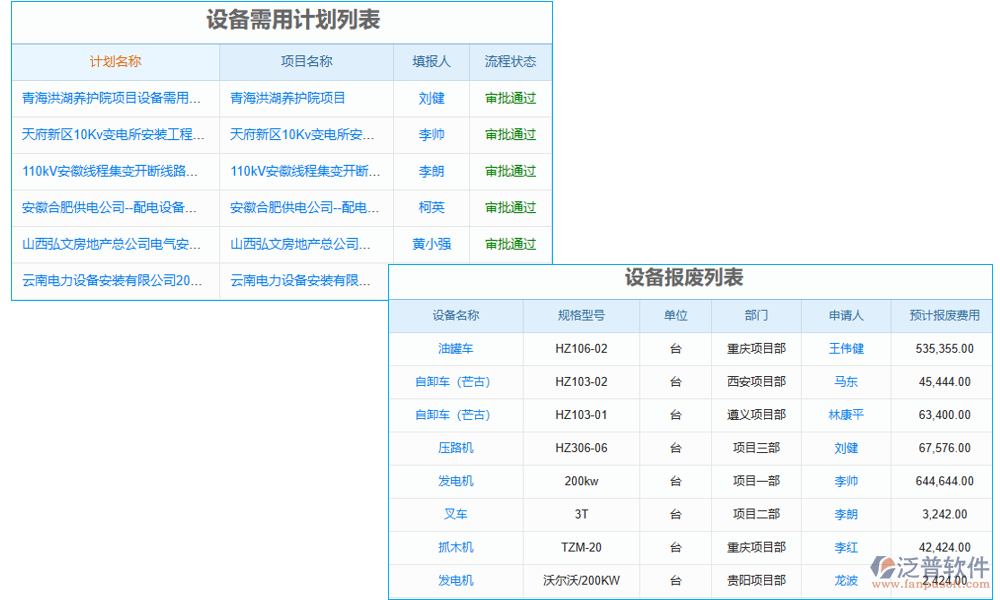This screenshot has width=1000, height=600.
Task: Select the 压路机 equipment entry
Action: click(x=455, y=448)
